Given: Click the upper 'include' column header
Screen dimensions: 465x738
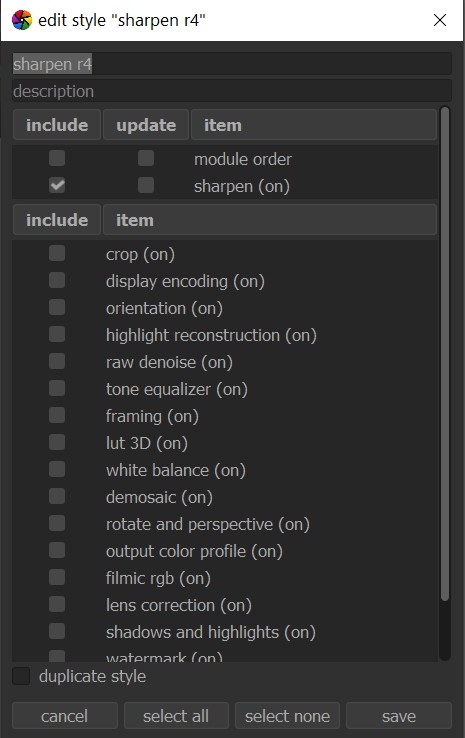Looking at the screenshot, I should coord(57,125).
